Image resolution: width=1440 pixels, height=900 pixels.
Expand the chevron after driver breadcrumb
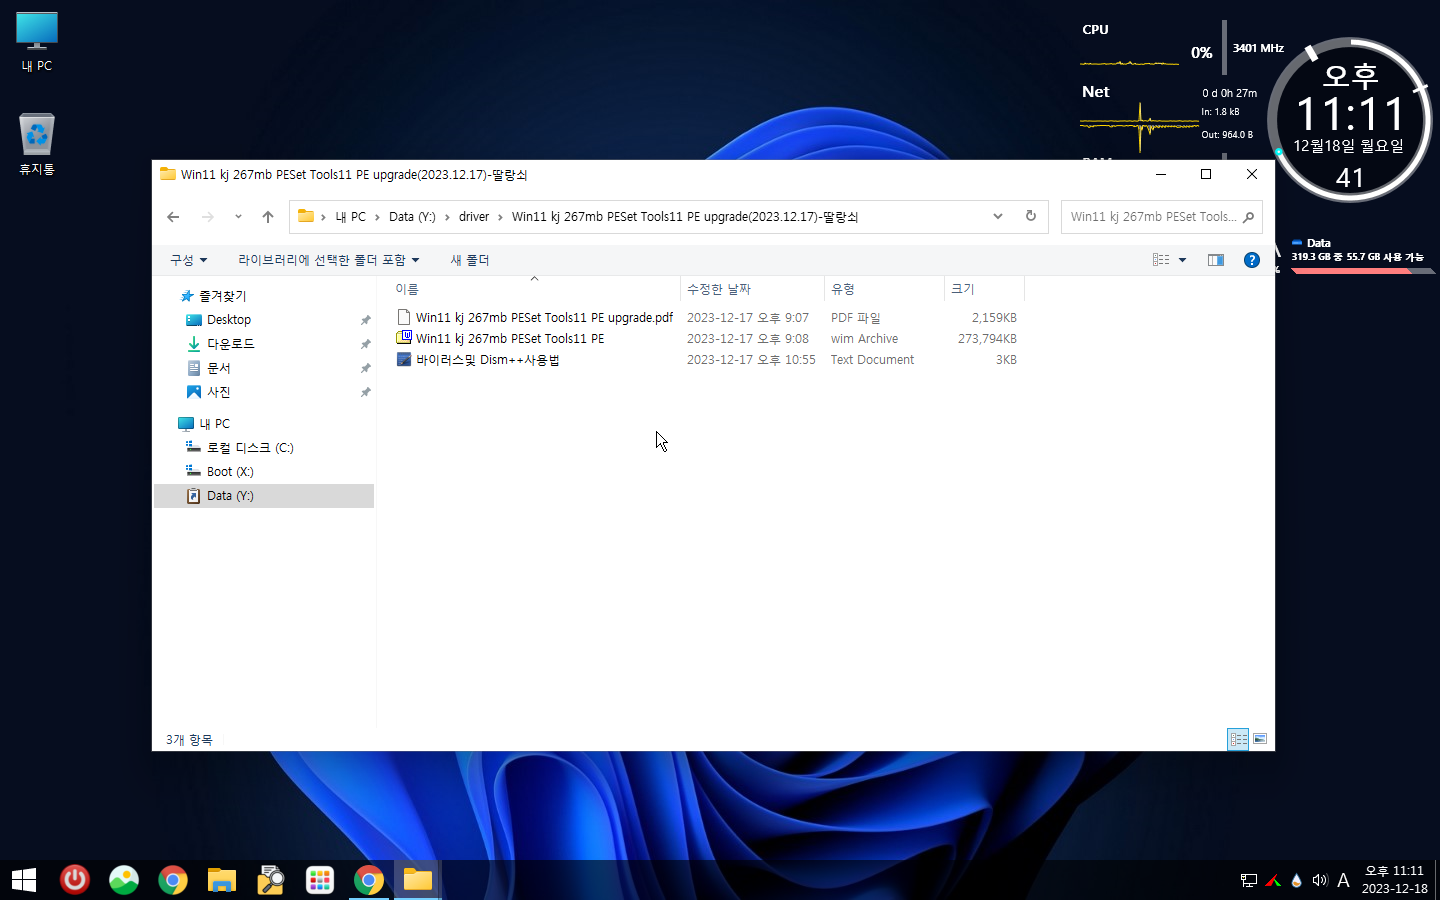(x=500, y=217)
